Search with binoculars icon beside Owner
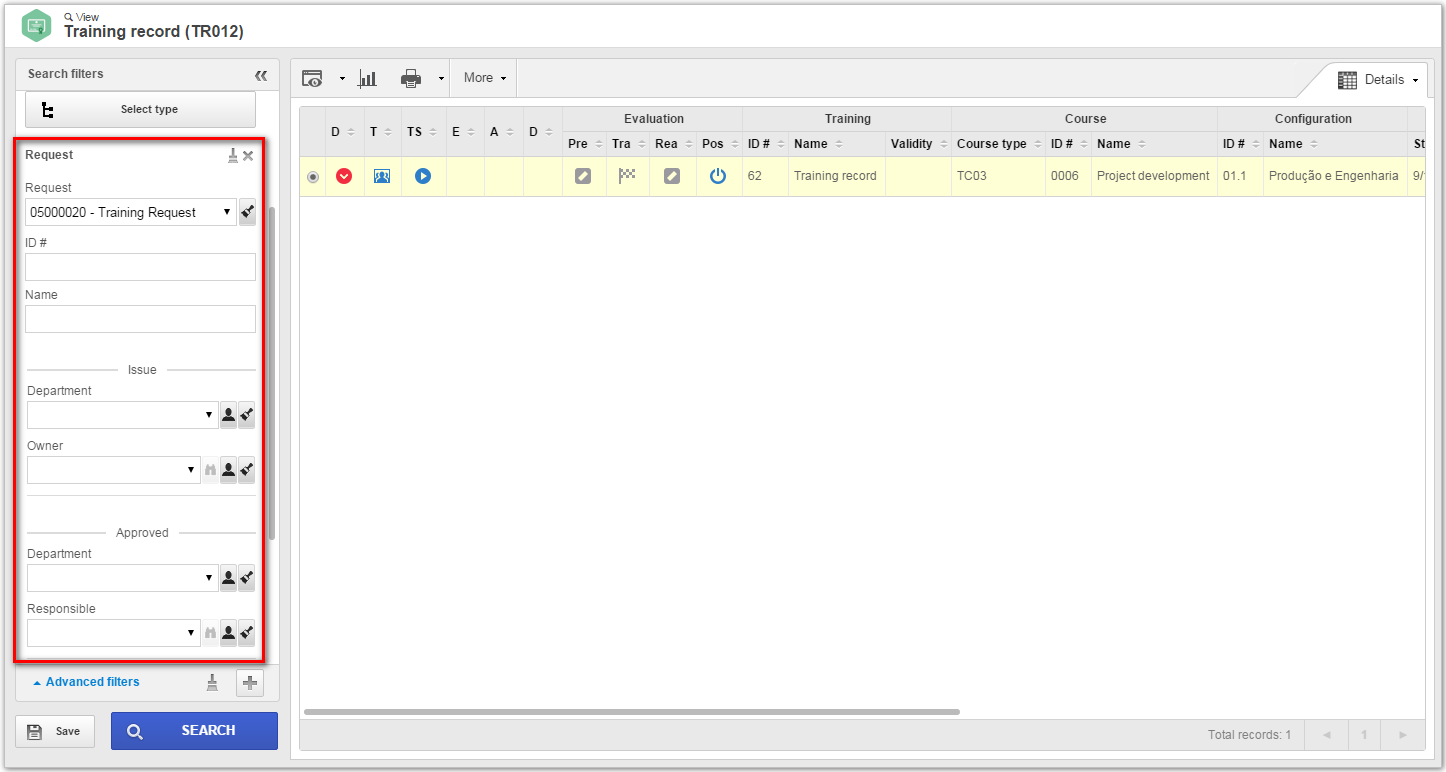Screen dimensions: 1446x772 210,470
